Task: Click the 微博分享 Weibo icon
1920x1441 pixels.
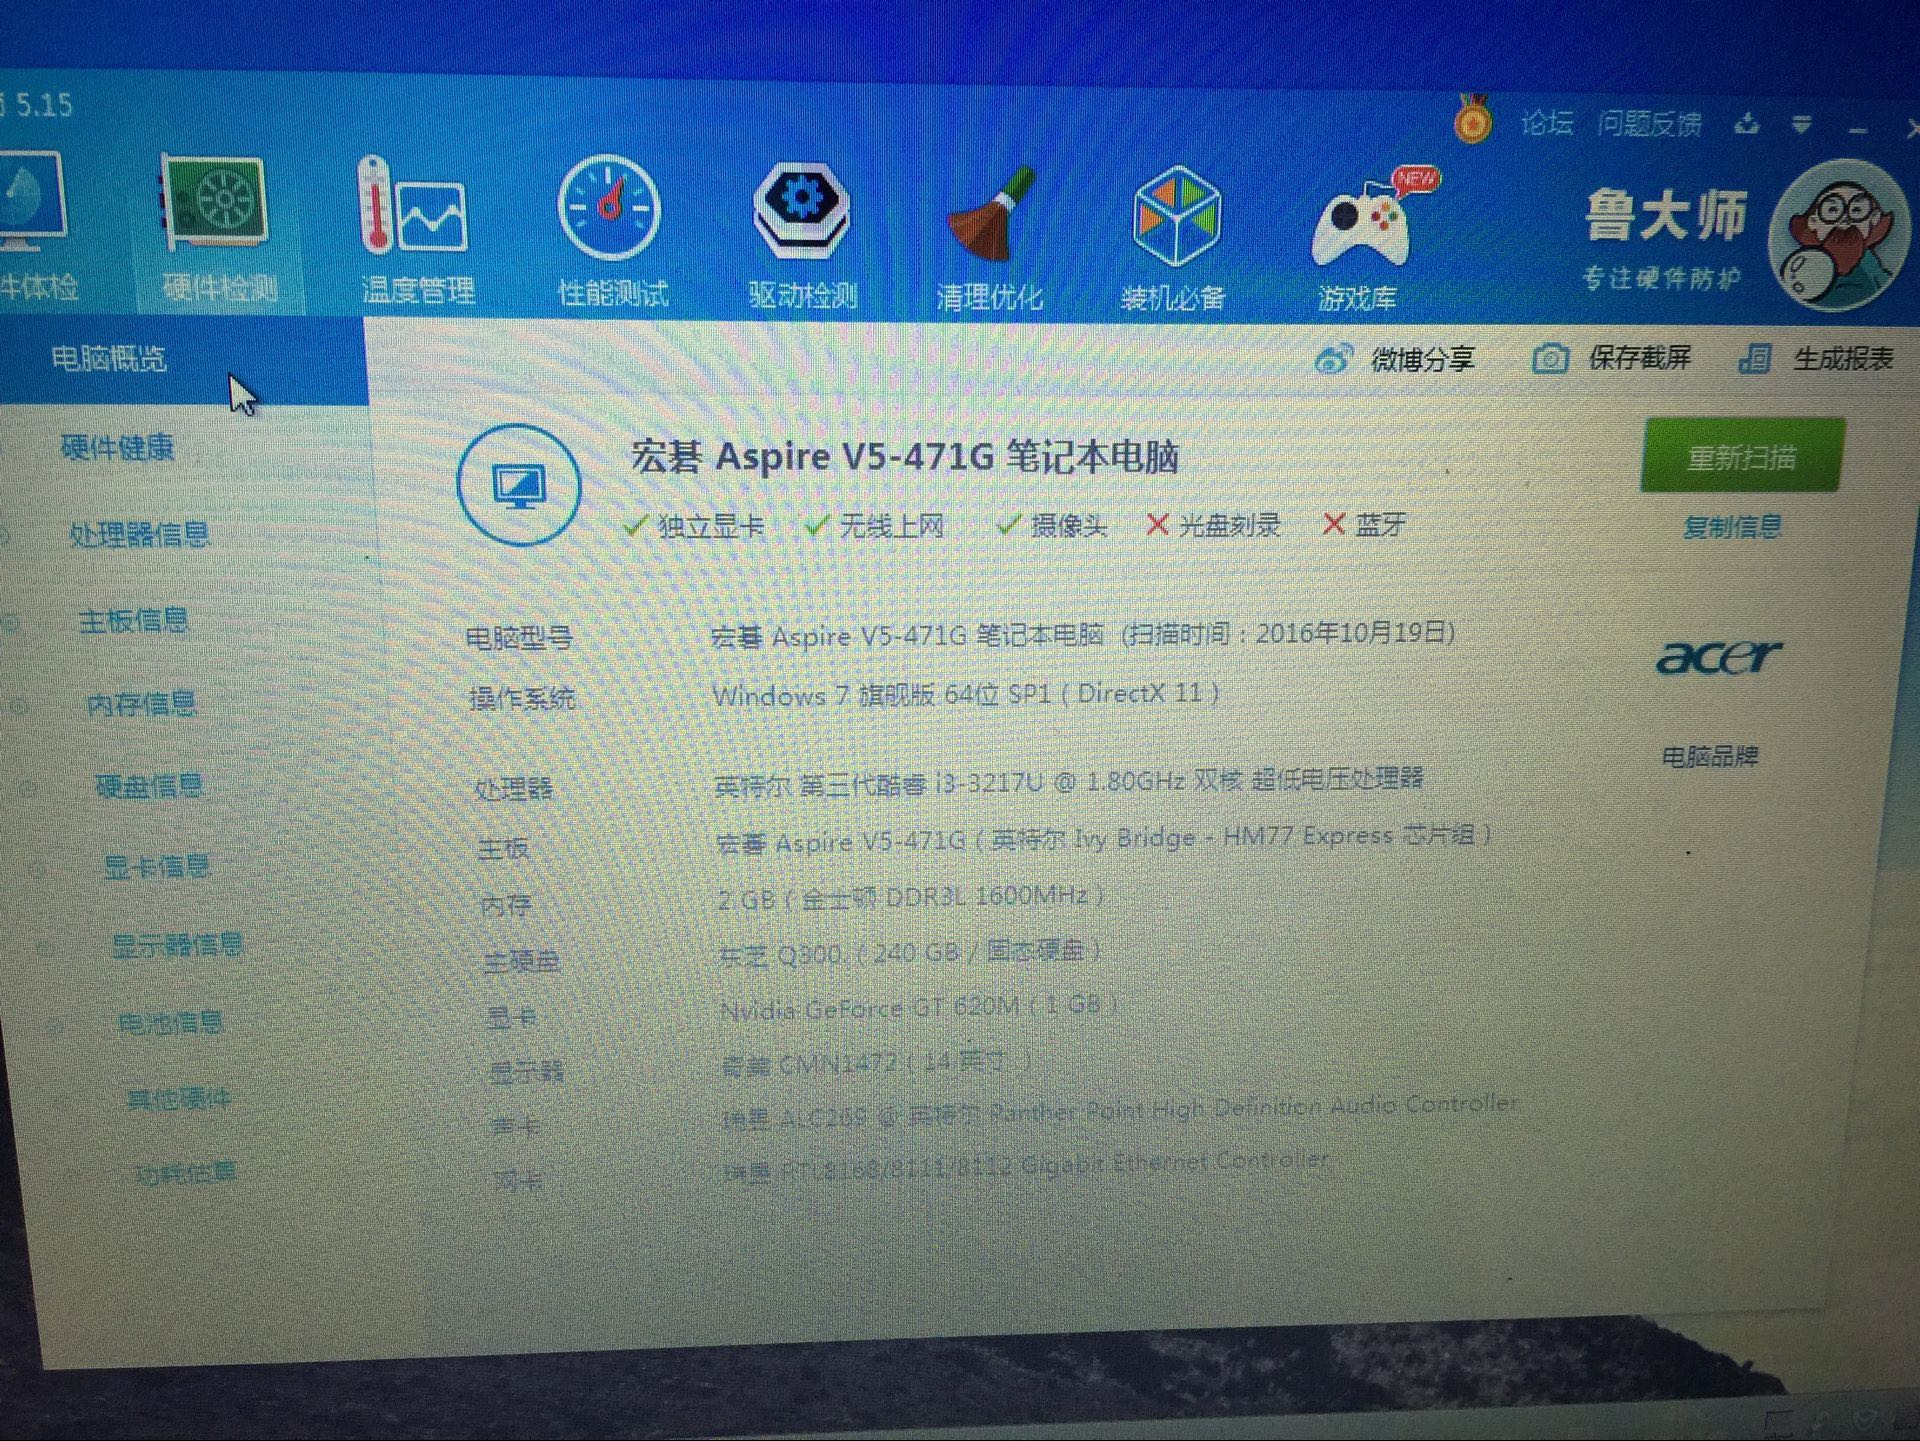Action: coord(1333,358)
